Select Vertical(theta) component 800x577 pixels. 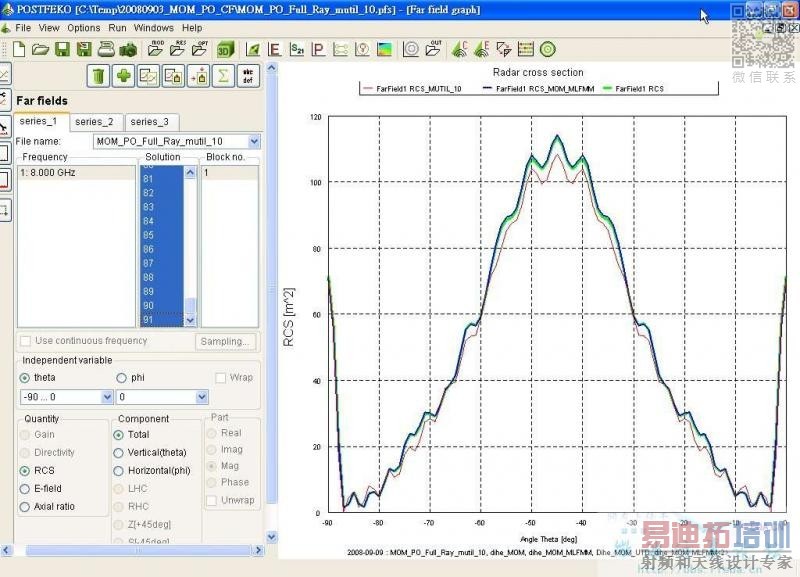click(x=118, y=453)
